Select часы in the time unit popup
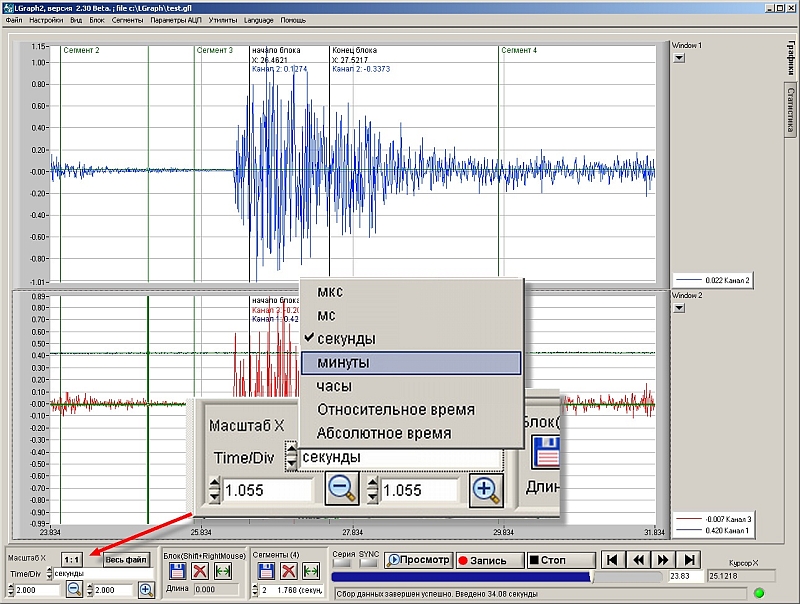Viewport: 800px width, 604px height. [411, 386]
